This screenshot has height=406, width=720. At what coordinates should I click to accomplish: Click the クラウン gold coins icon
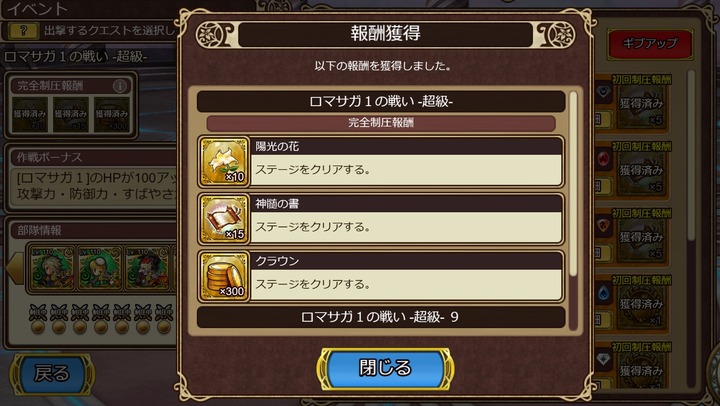(x=224, y=276)
